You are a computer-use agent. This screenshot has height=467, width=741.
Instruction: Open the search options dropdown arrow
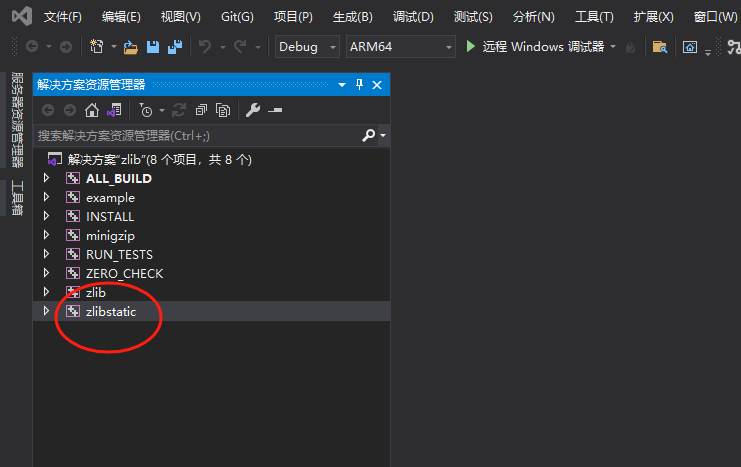pos(383,136)
